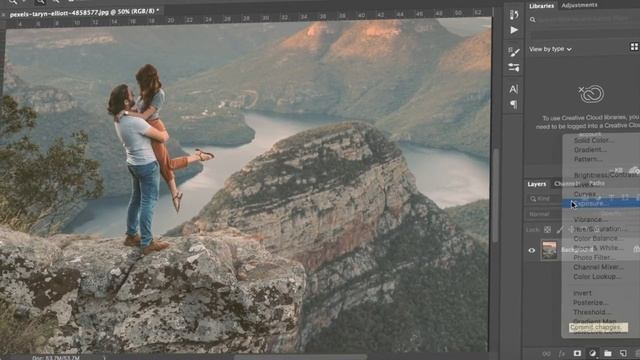Open the Brushes panel icon
This screenshot has width=640, height=360.
tap(514, 52)
